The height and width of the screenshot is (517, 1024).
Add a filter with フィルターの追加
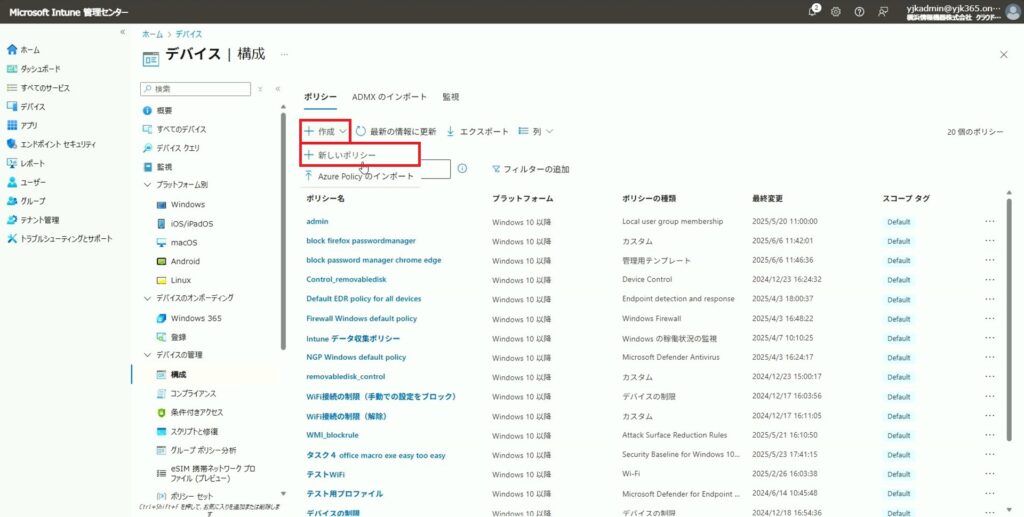click(x=530, y=169)
